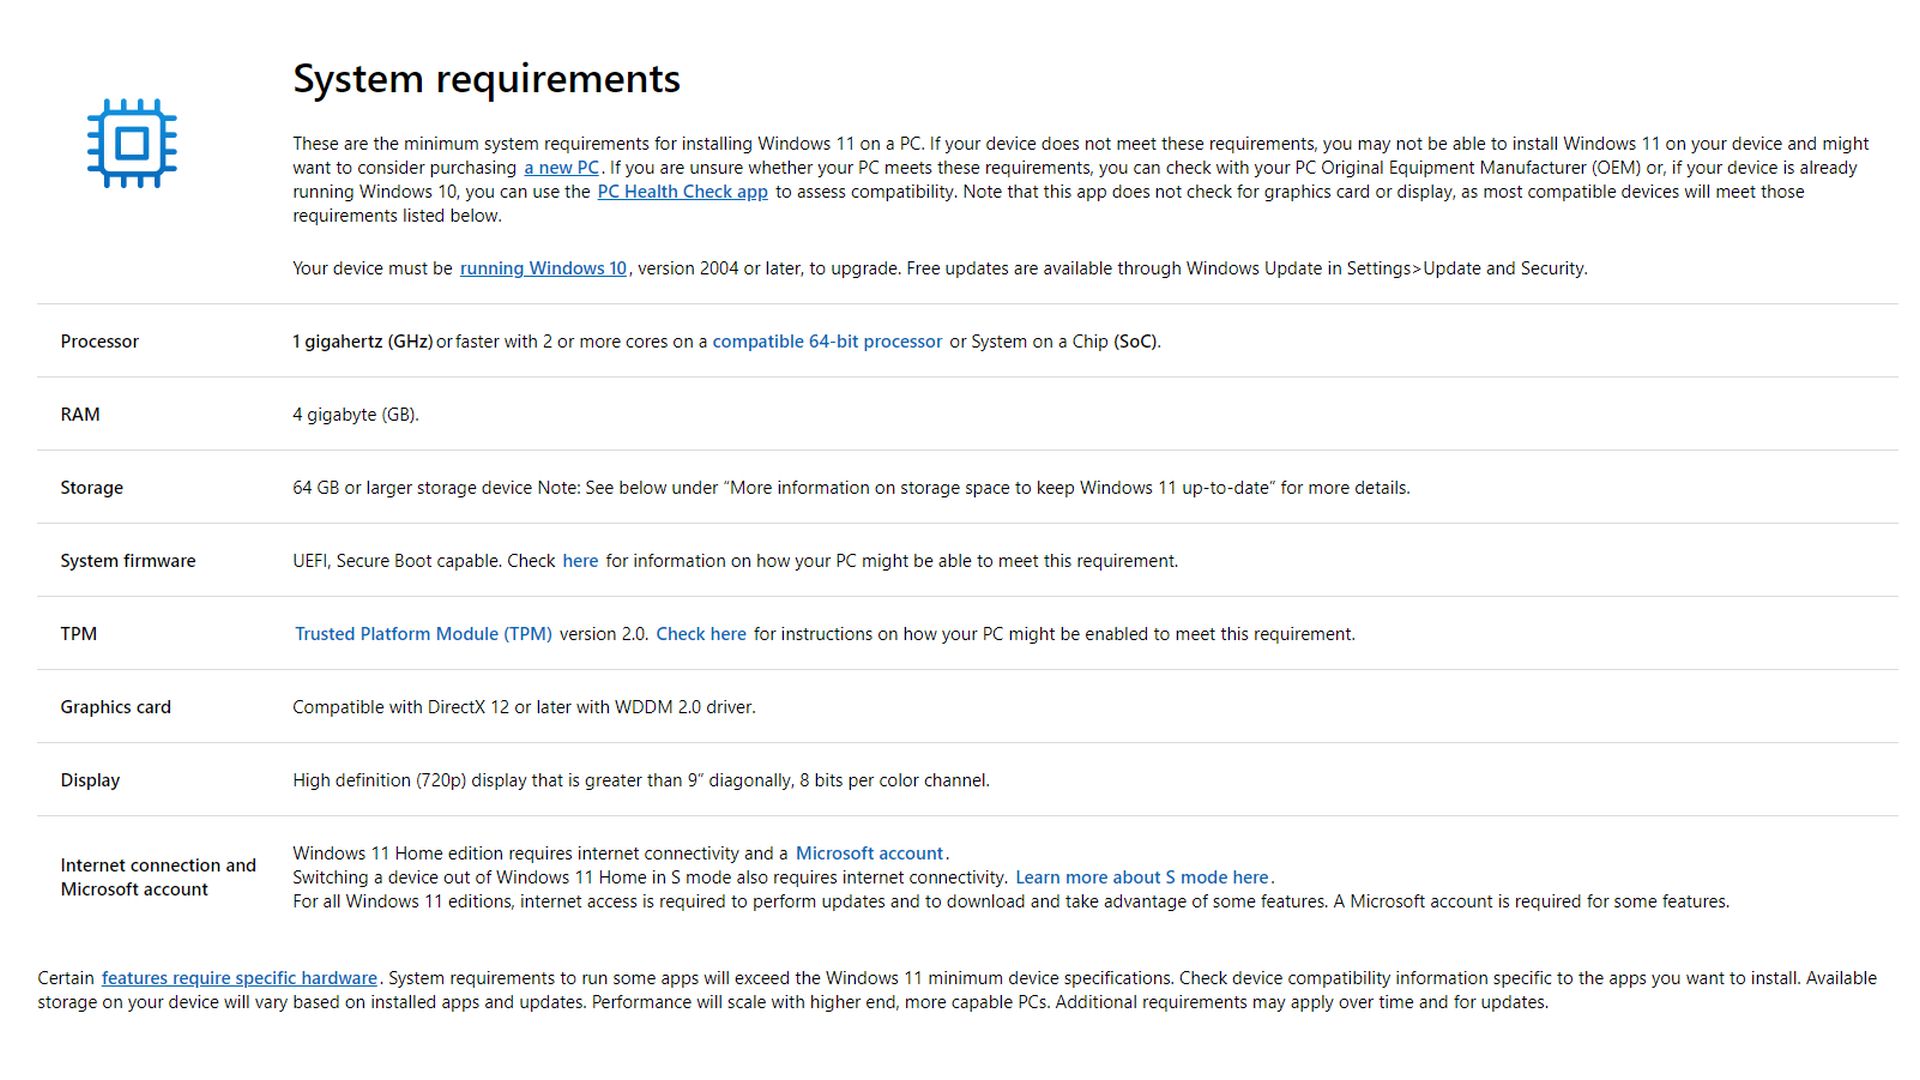Click the Storage row label
Viewport: 1920px width, 1080px height.
[91, 488]
